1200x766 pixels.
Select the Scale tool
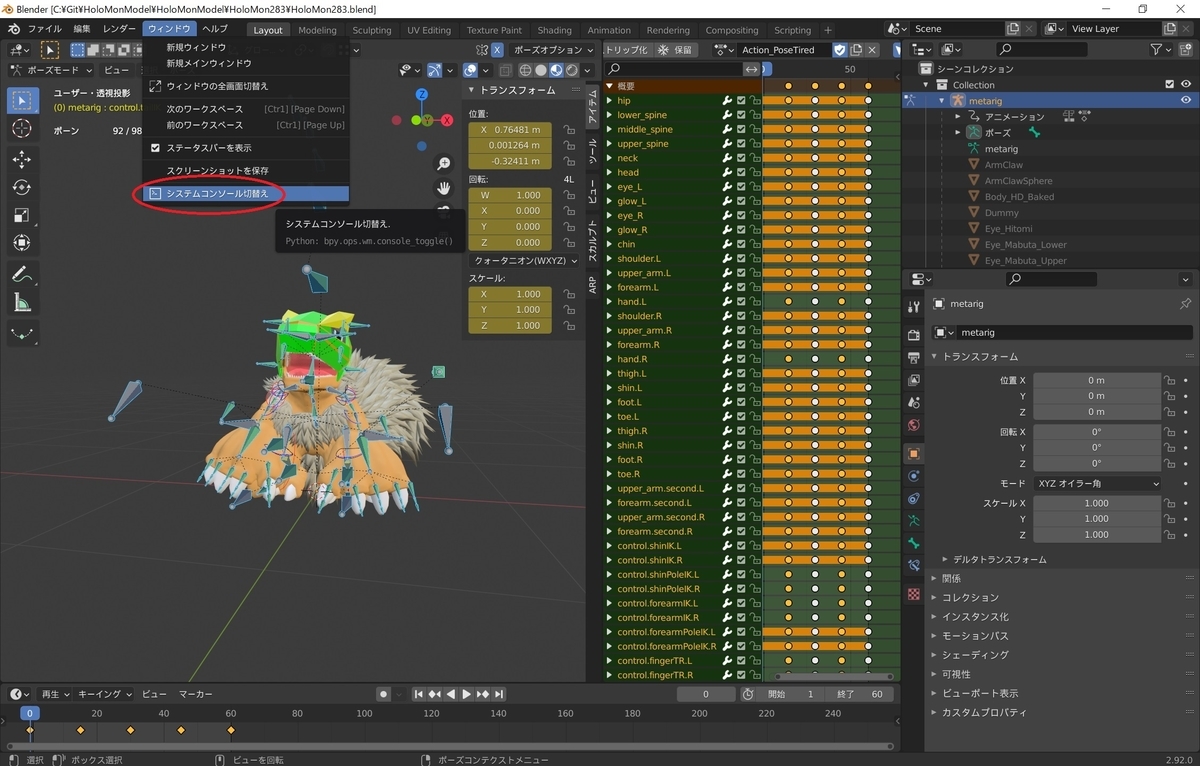[22, 215]
